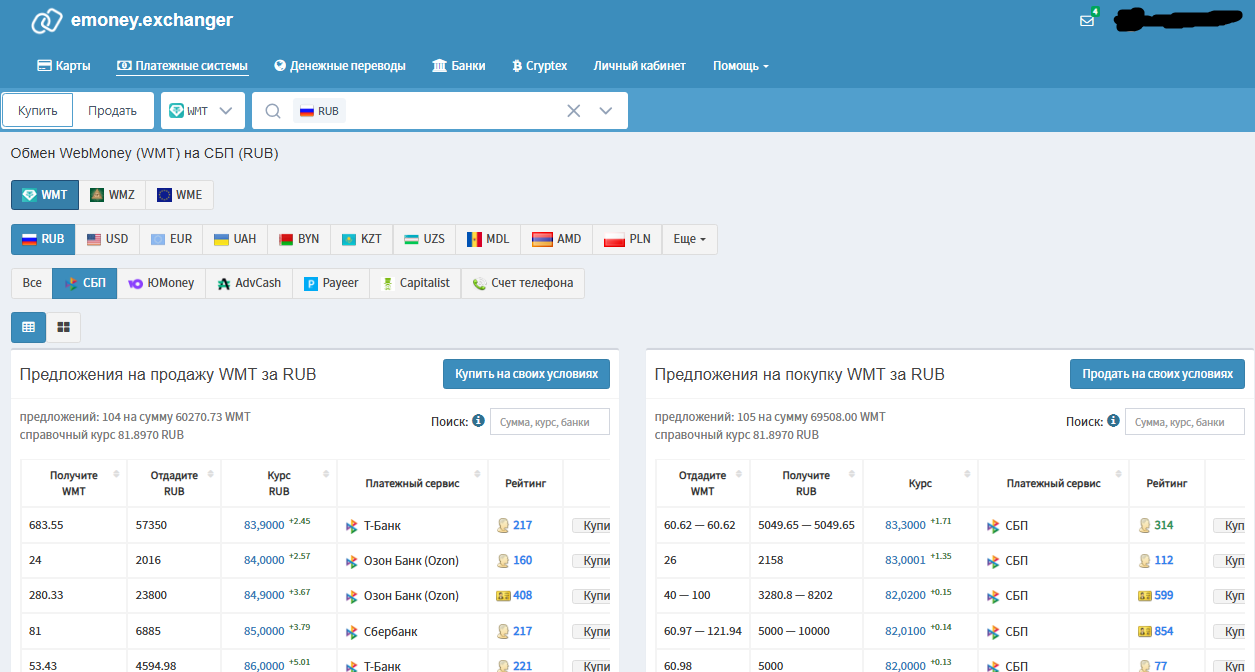Clear the RUB selection with X icon

573,111
